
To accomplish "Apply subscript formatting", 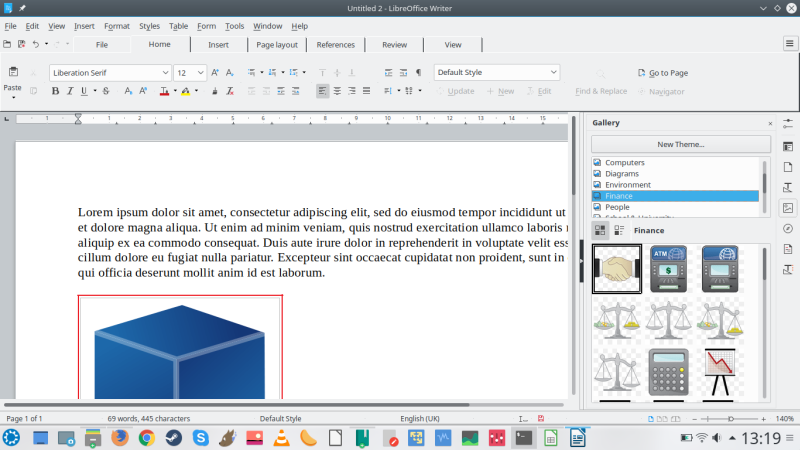I will (128, 91).
